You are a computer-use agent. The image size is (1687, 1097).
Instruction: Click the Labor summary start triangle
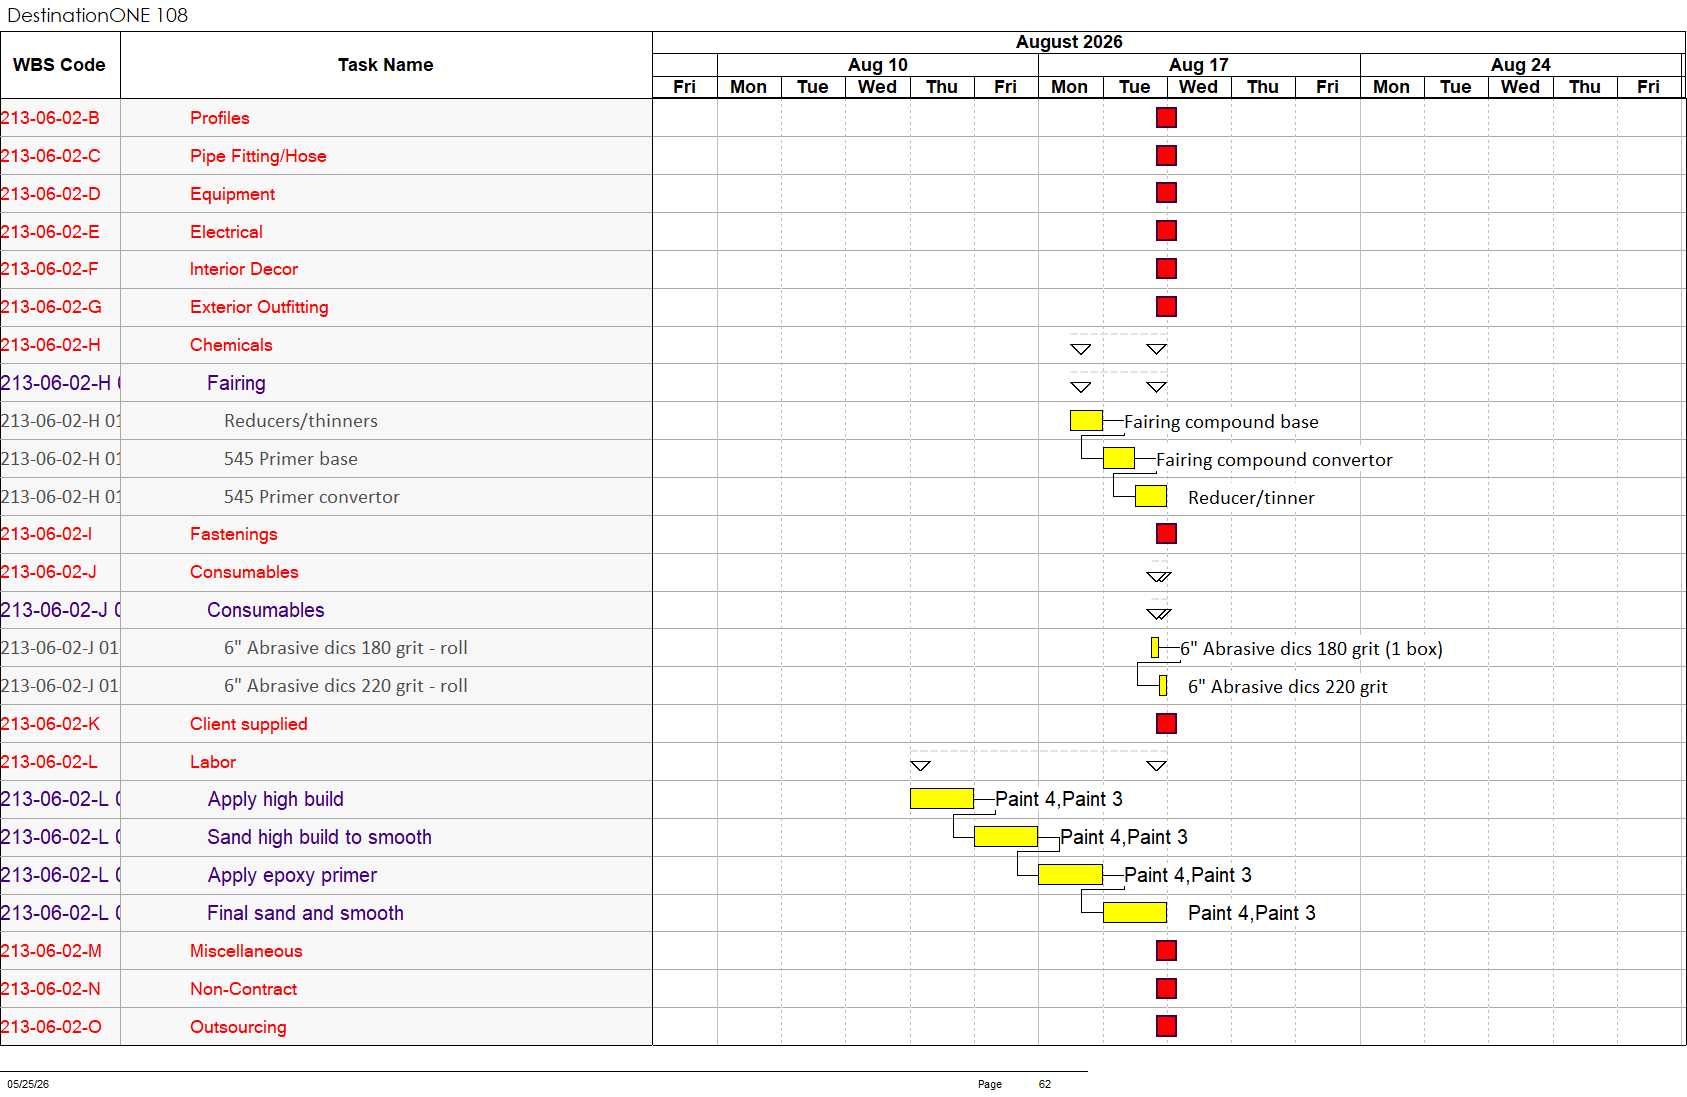tap(921, 766)
